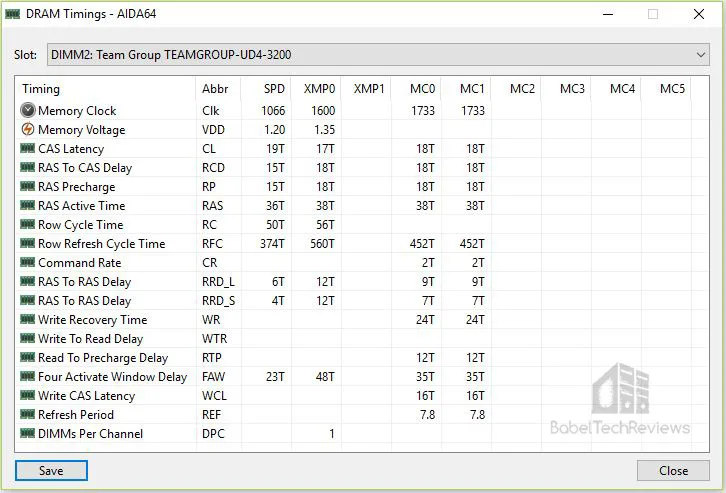The image size is (726, 493).
Task: Select the 'Command Rate' row label
Action: 79,262
